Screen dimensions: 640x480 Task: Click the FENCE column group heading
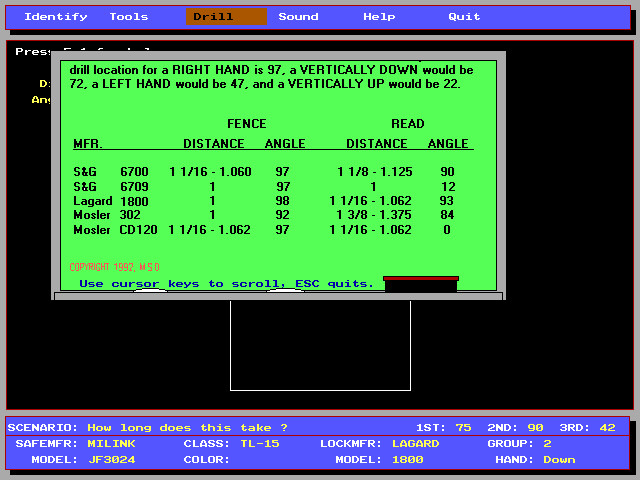(x=247, y=124)
